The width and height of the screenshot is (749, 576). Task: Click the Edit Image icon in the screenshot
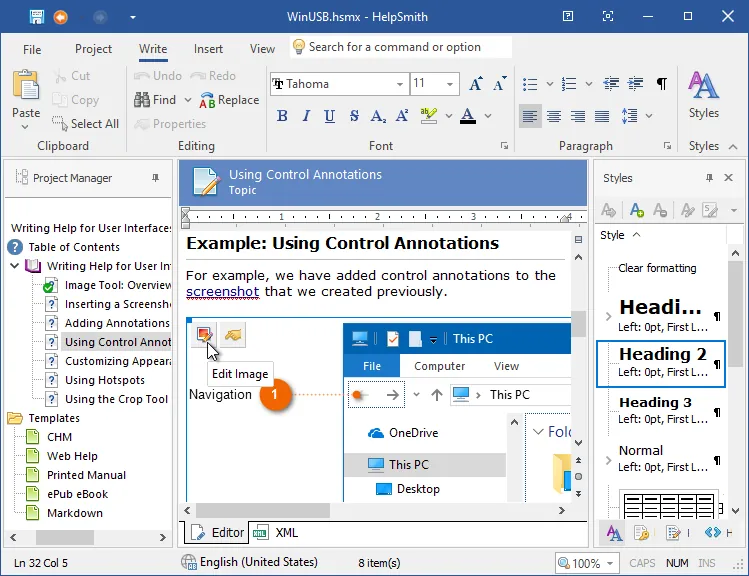coord(204,335)
